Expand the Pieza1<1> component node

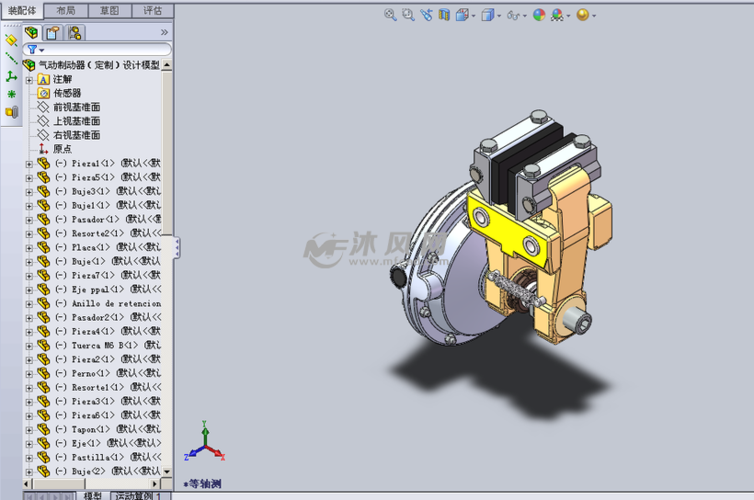[x=29, y=163]
